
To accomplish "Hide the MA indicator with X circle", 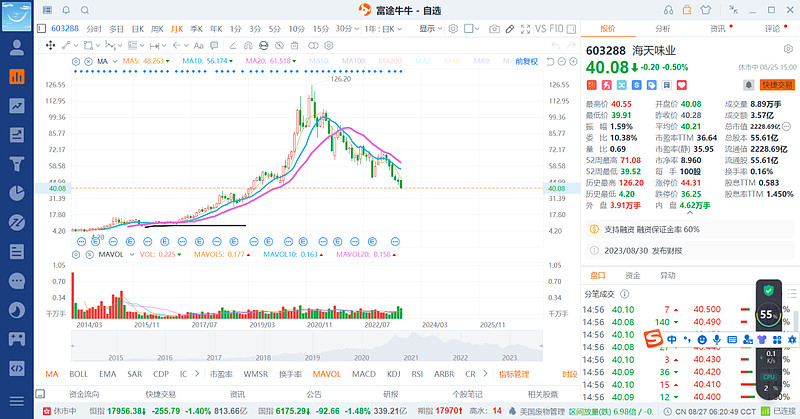I will coord(88,62).
